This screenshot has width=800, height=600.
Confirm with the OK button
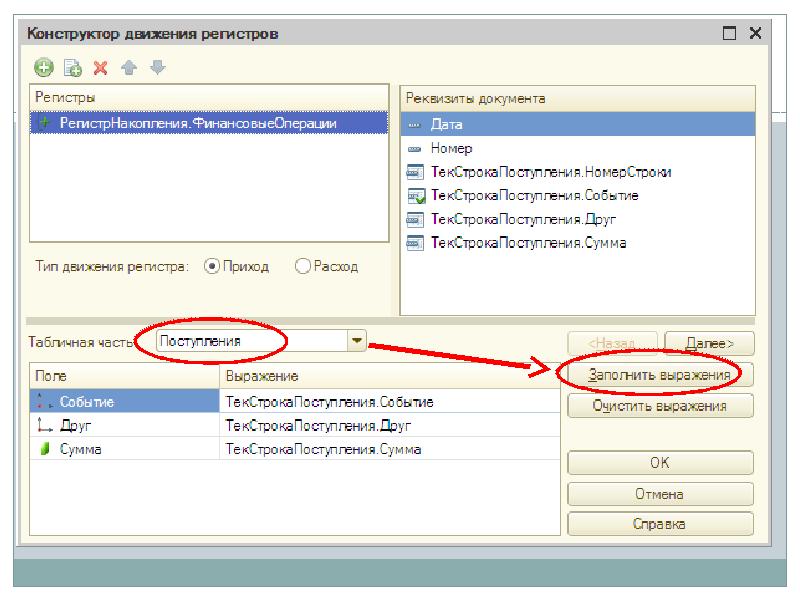(x=659, y=463)
